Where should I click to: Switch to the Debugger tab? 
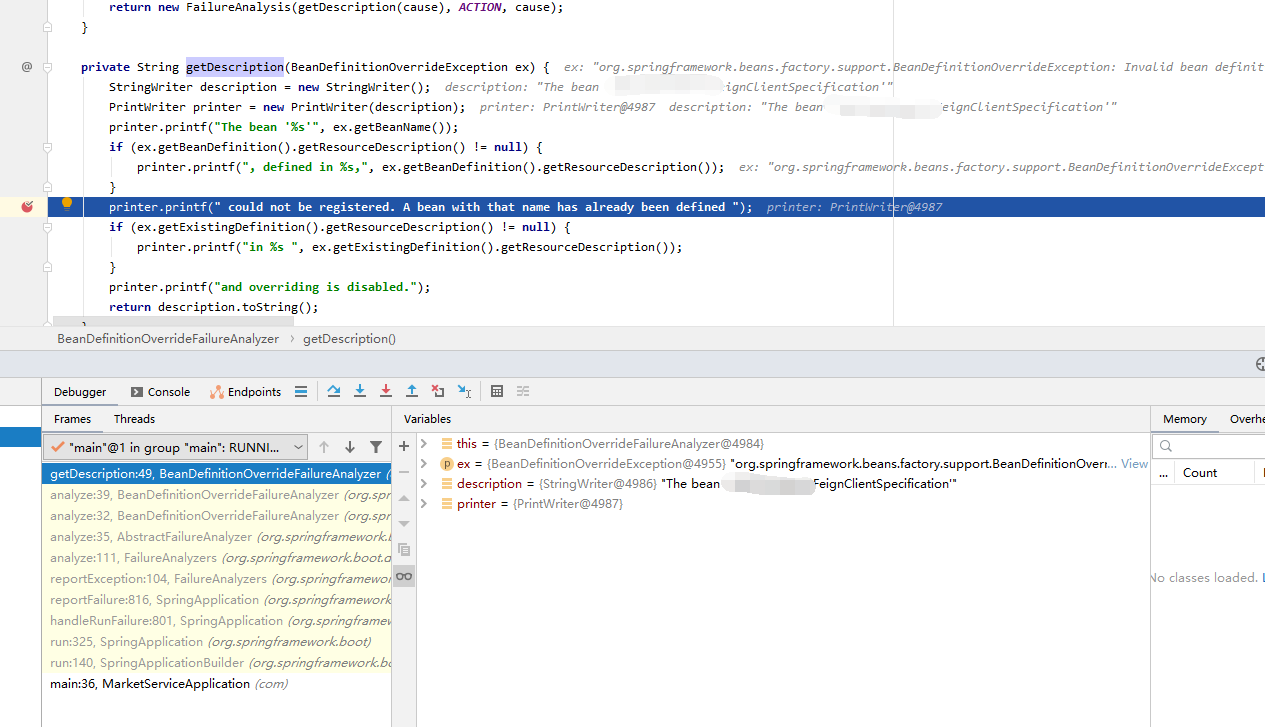point(80,392)
